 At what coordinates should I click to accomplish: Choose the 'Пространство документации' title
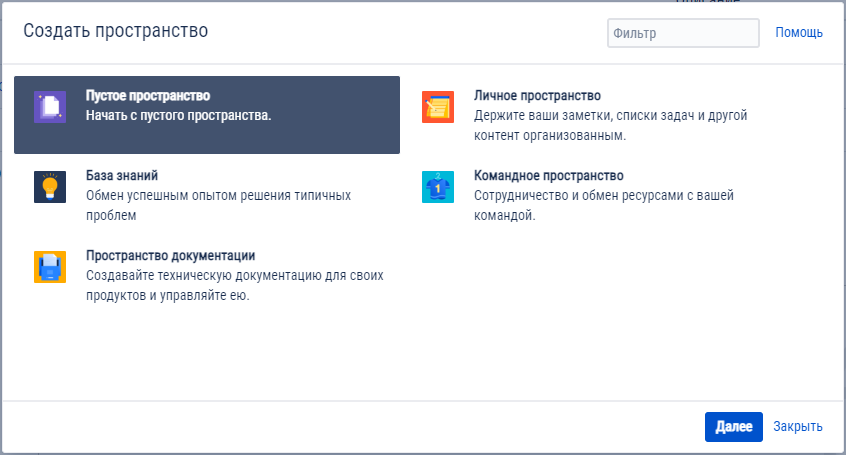coord(177,256)
